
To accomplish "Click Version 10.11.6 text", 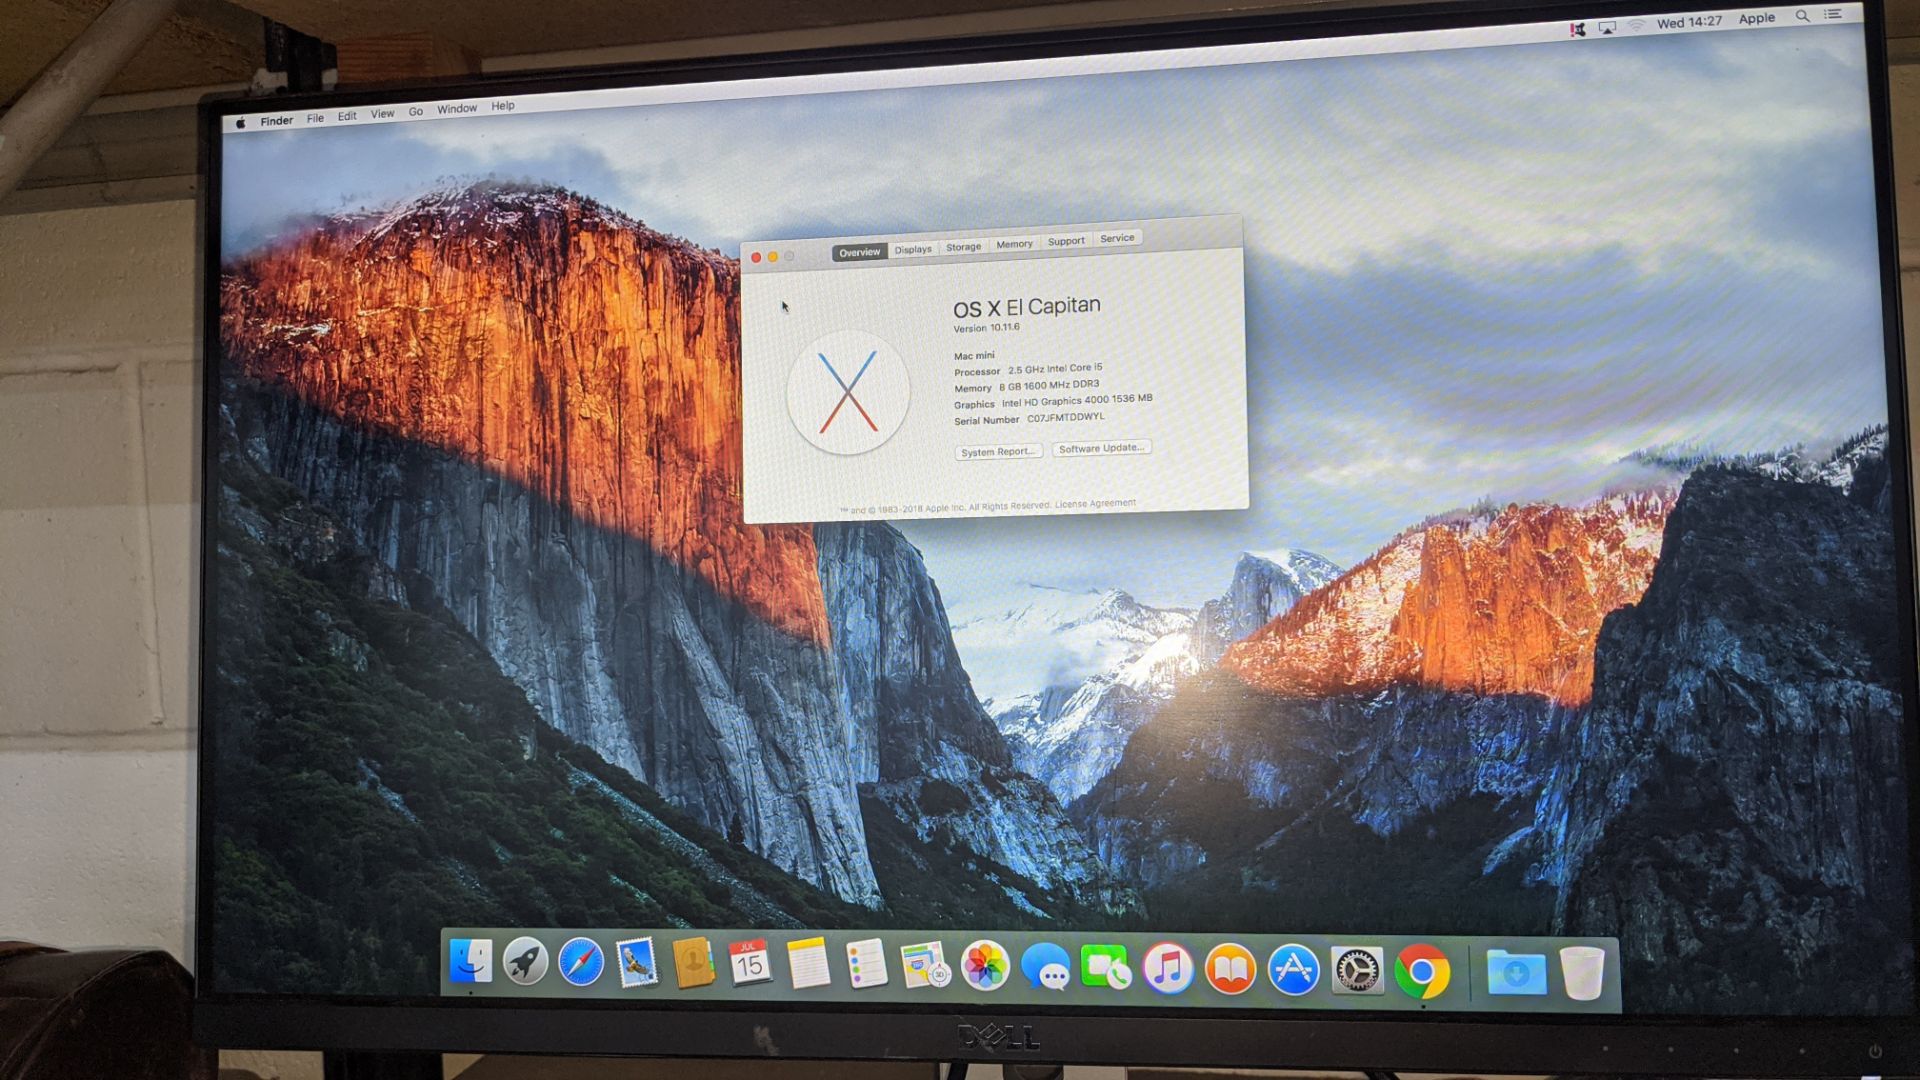I will [986, 328].
